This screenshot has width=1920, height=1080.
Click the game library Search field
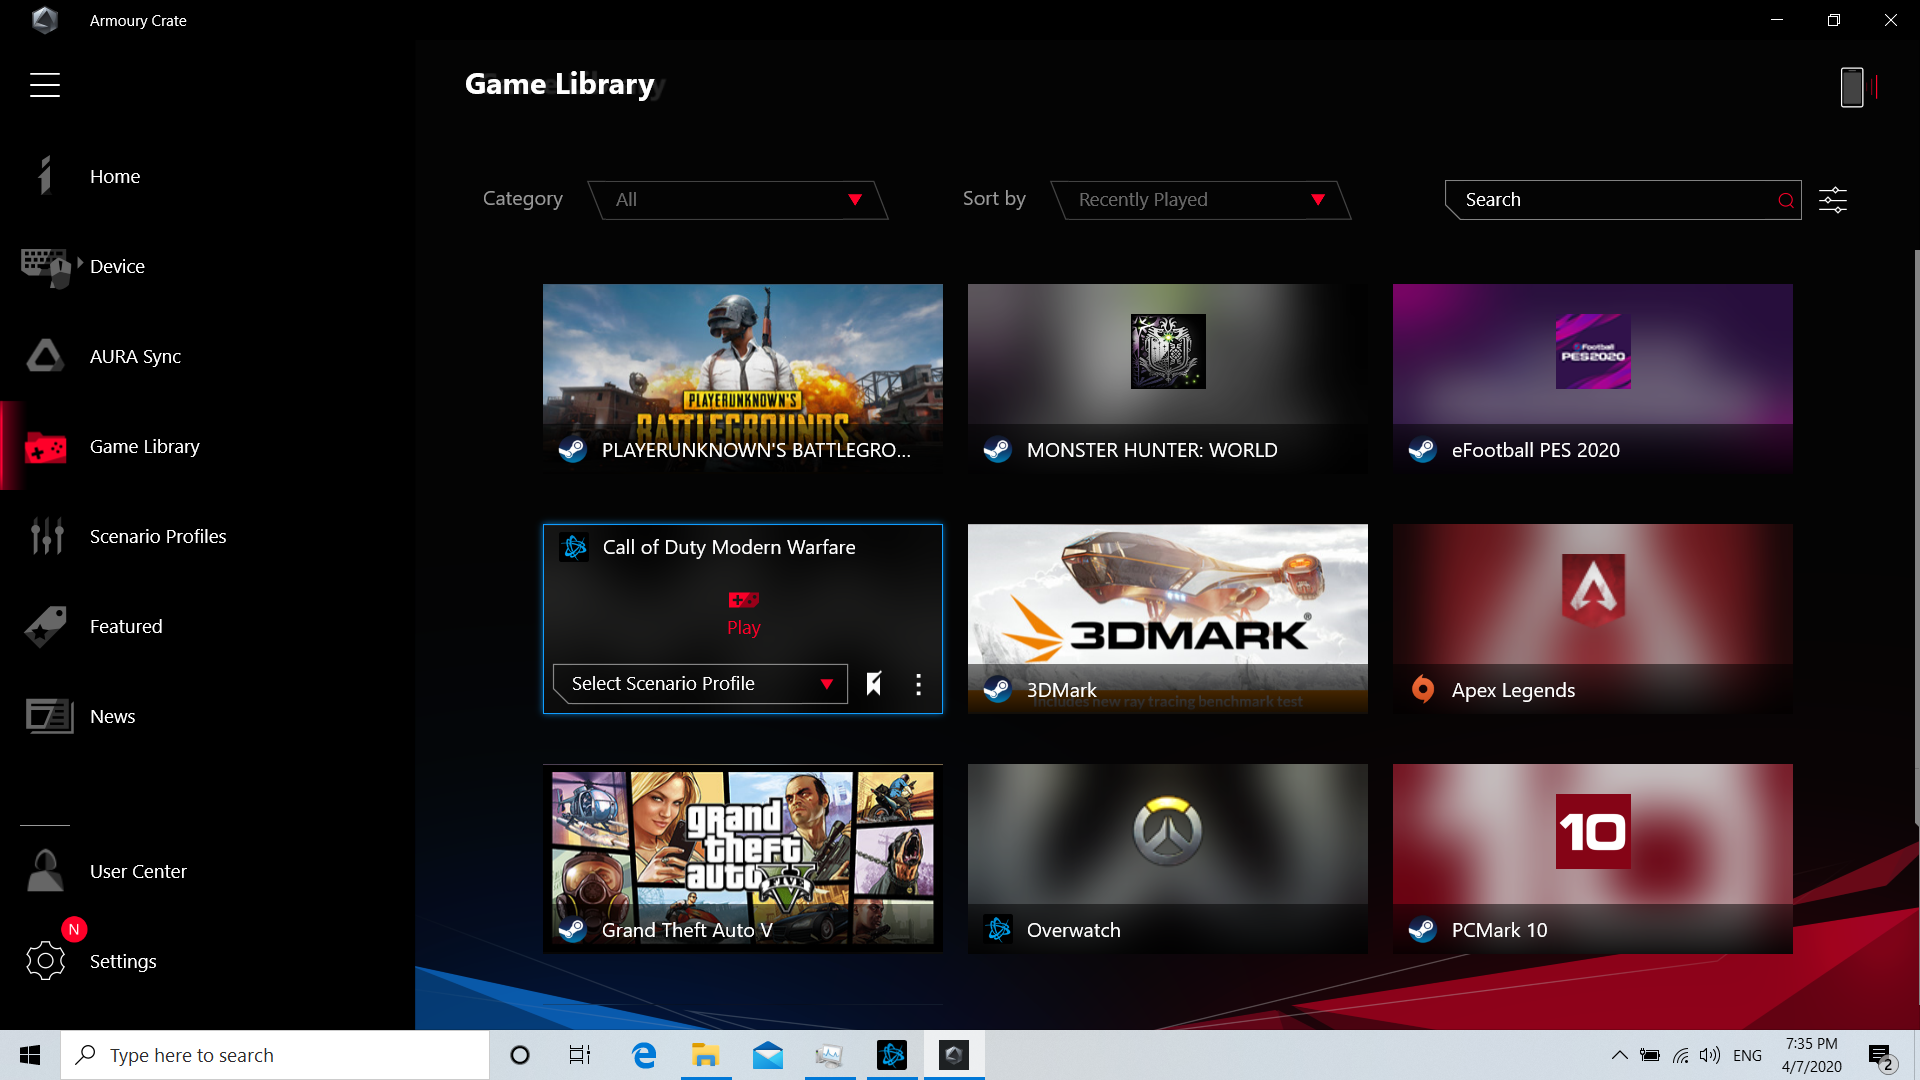(x=1622, y=200)
